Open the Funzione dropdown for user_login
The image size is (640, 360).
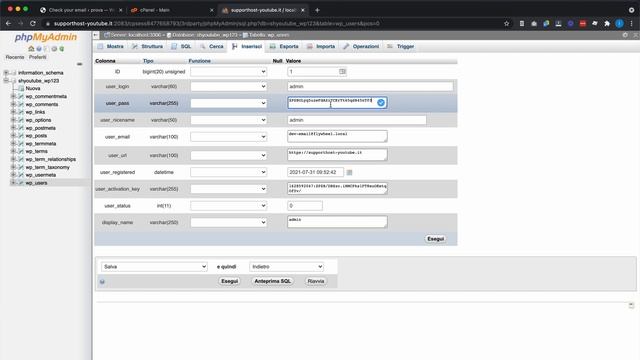coord(229,86)
